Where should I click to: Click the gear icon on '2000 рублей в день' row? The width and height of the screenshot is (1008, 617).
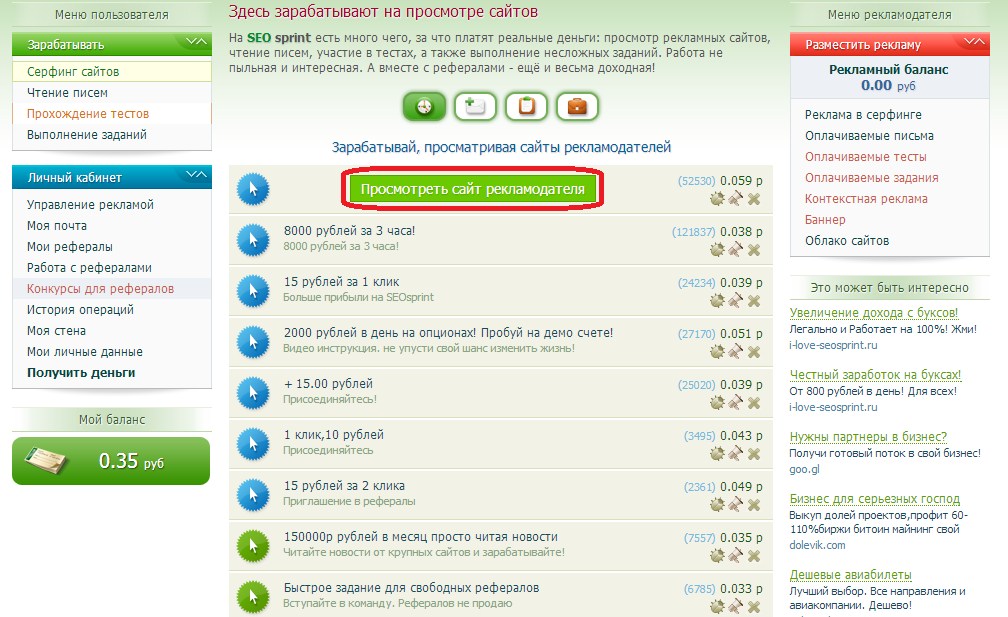pos(716,352)
